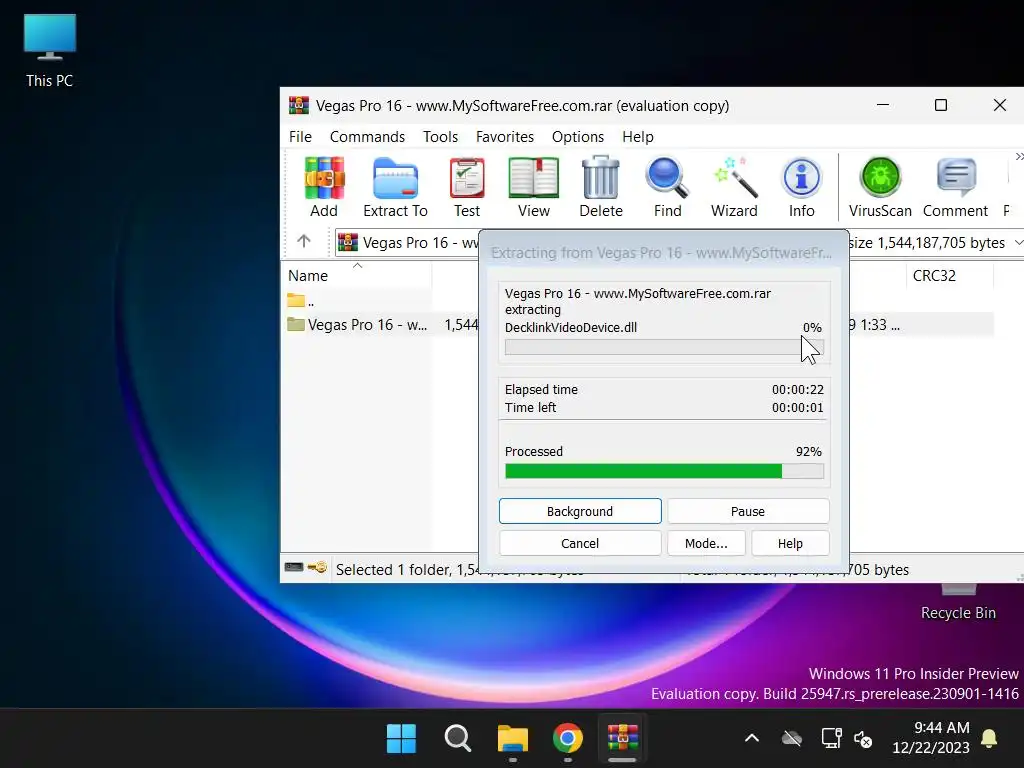Click the '00:00:01' time left value

(x=797, y=408)
